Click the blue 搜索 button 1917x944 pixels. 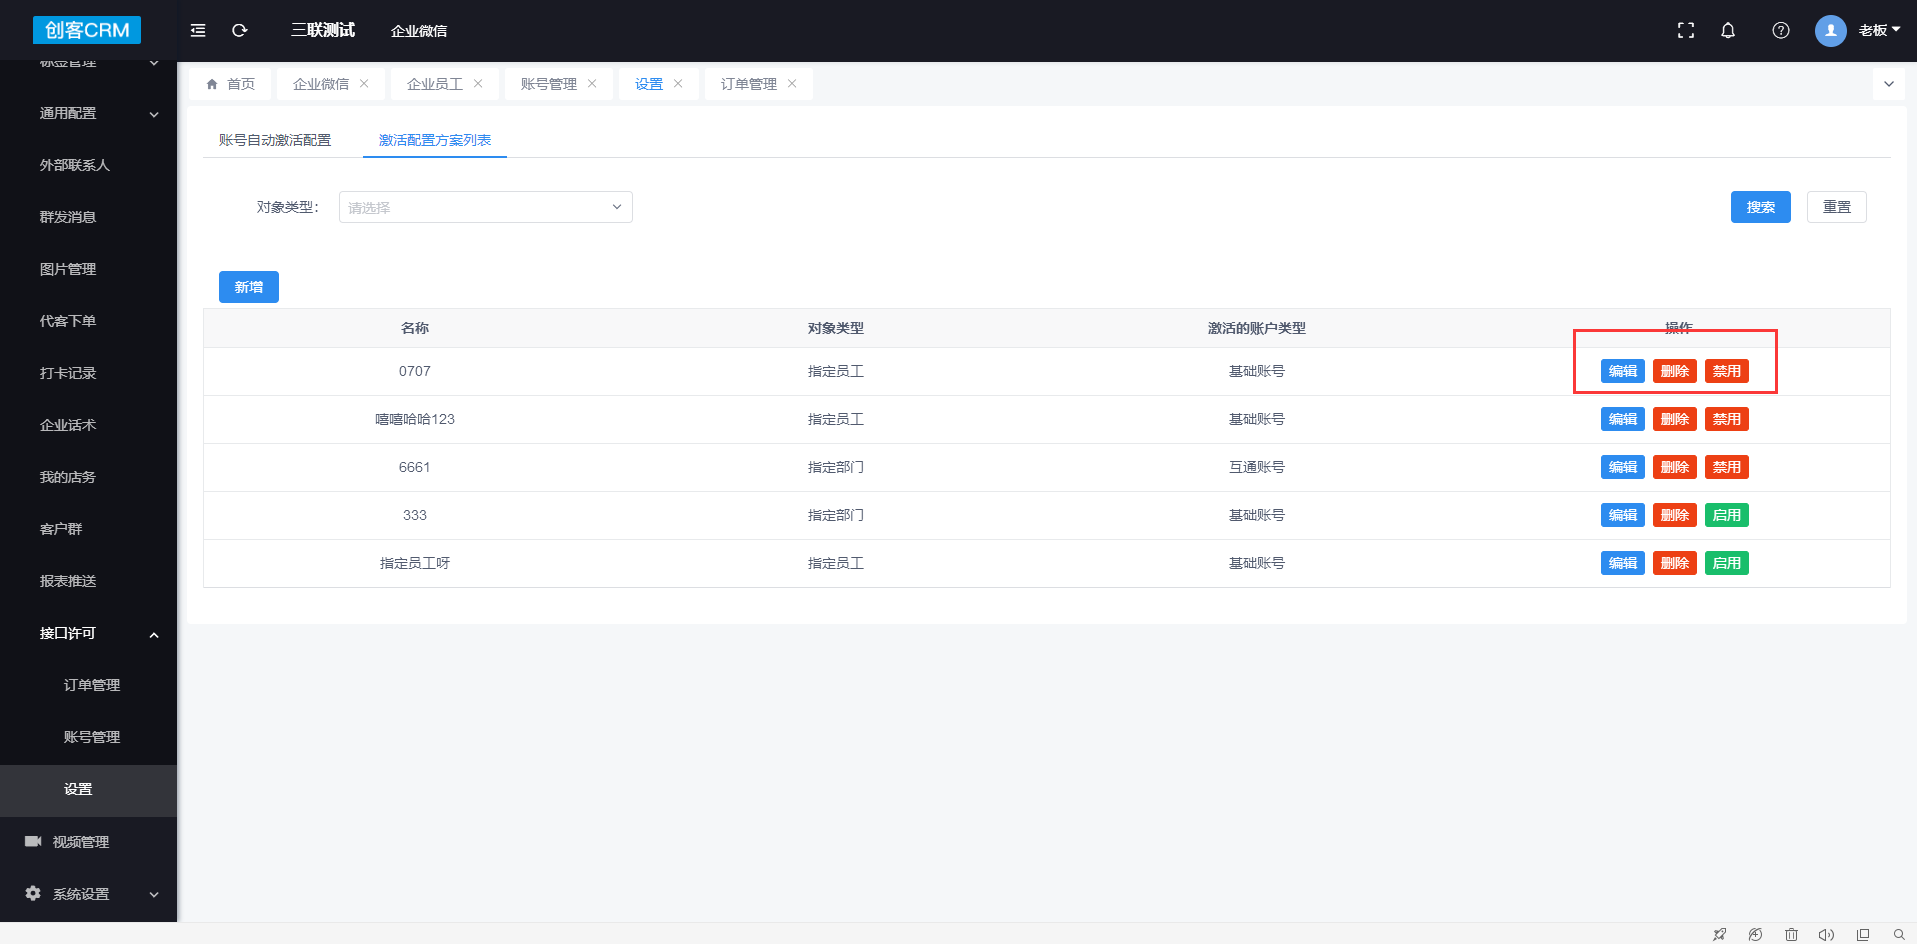(1761, 207)
